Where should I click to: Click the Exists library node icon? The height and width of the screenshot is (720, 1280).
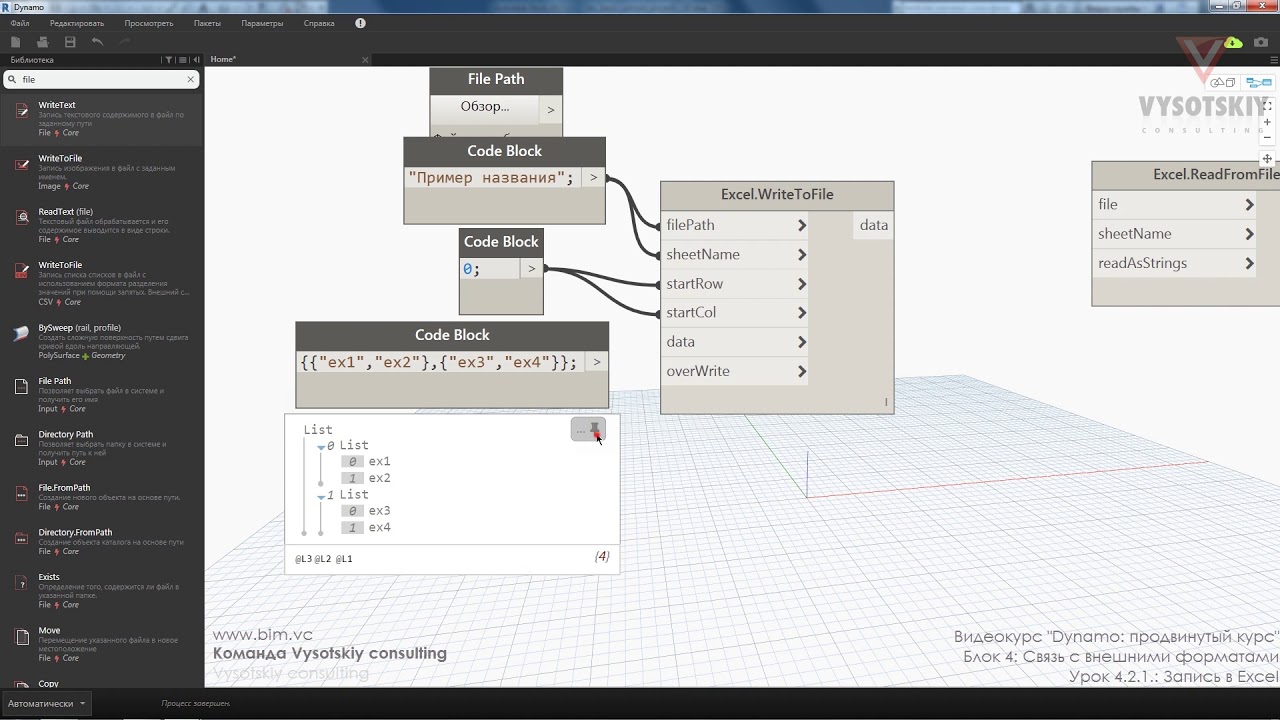[x=21, y=582]
